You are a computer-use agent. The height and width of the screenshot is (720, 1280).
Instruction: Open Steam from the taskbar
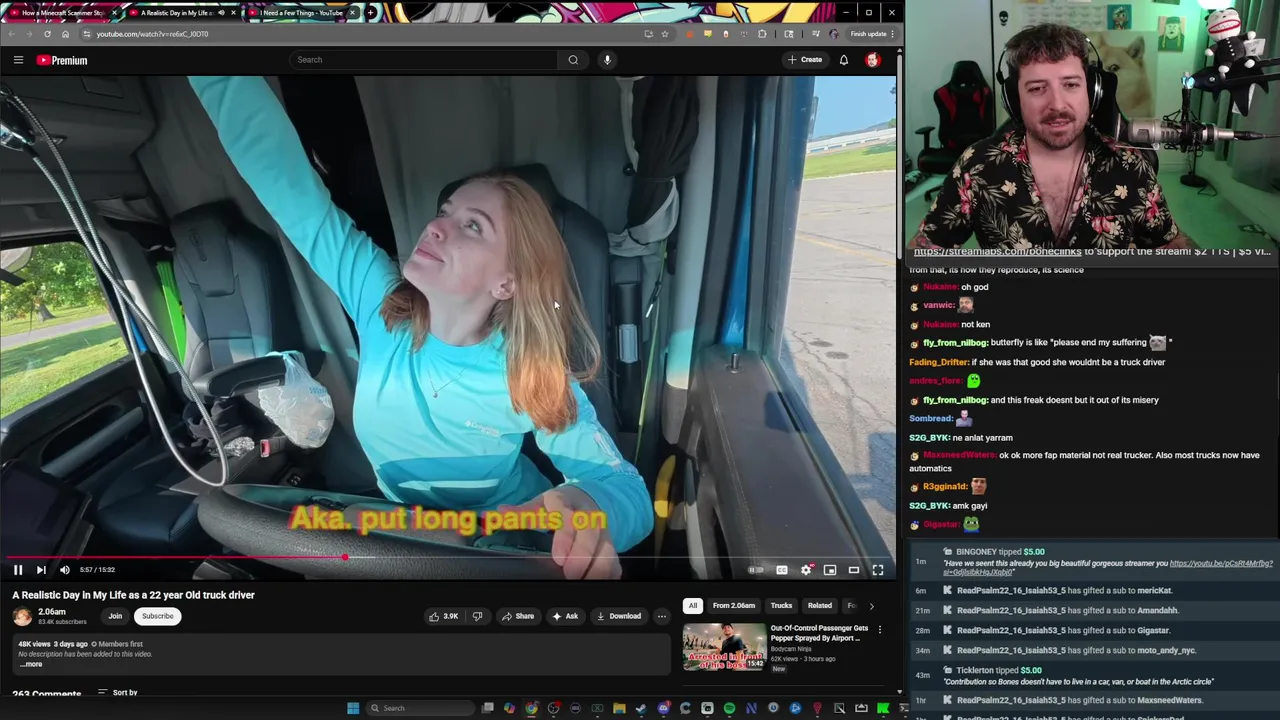coord(641,708)
